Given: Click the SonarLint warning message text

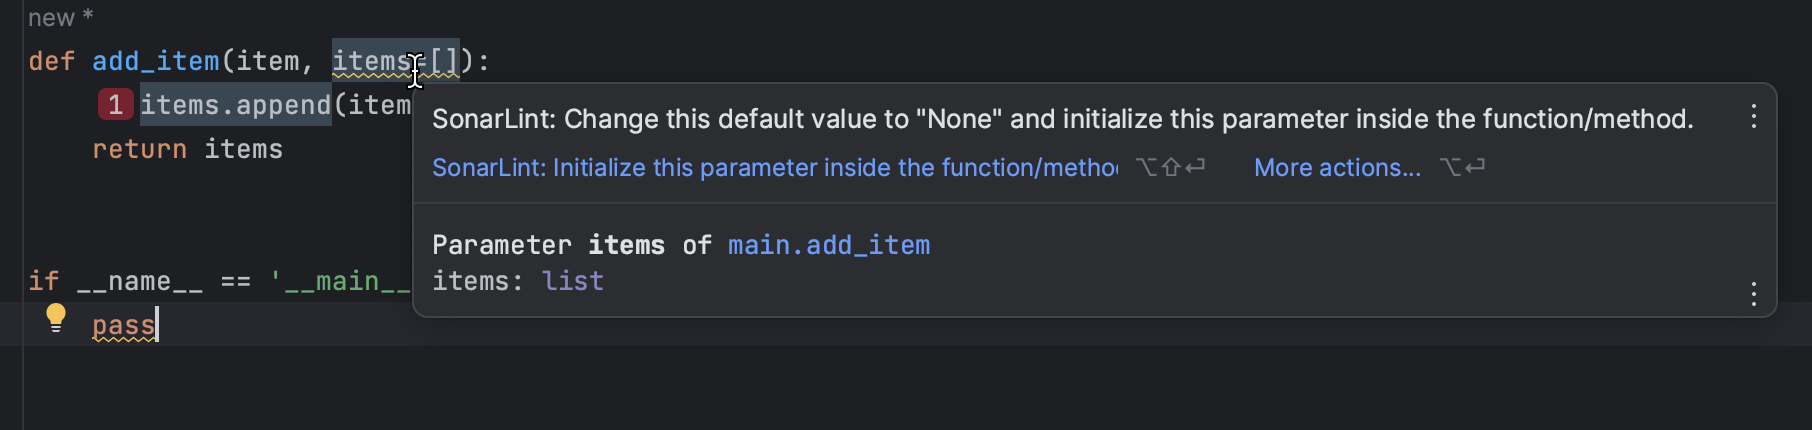Looking at the screenshot, I should [x=1062, y=119].
